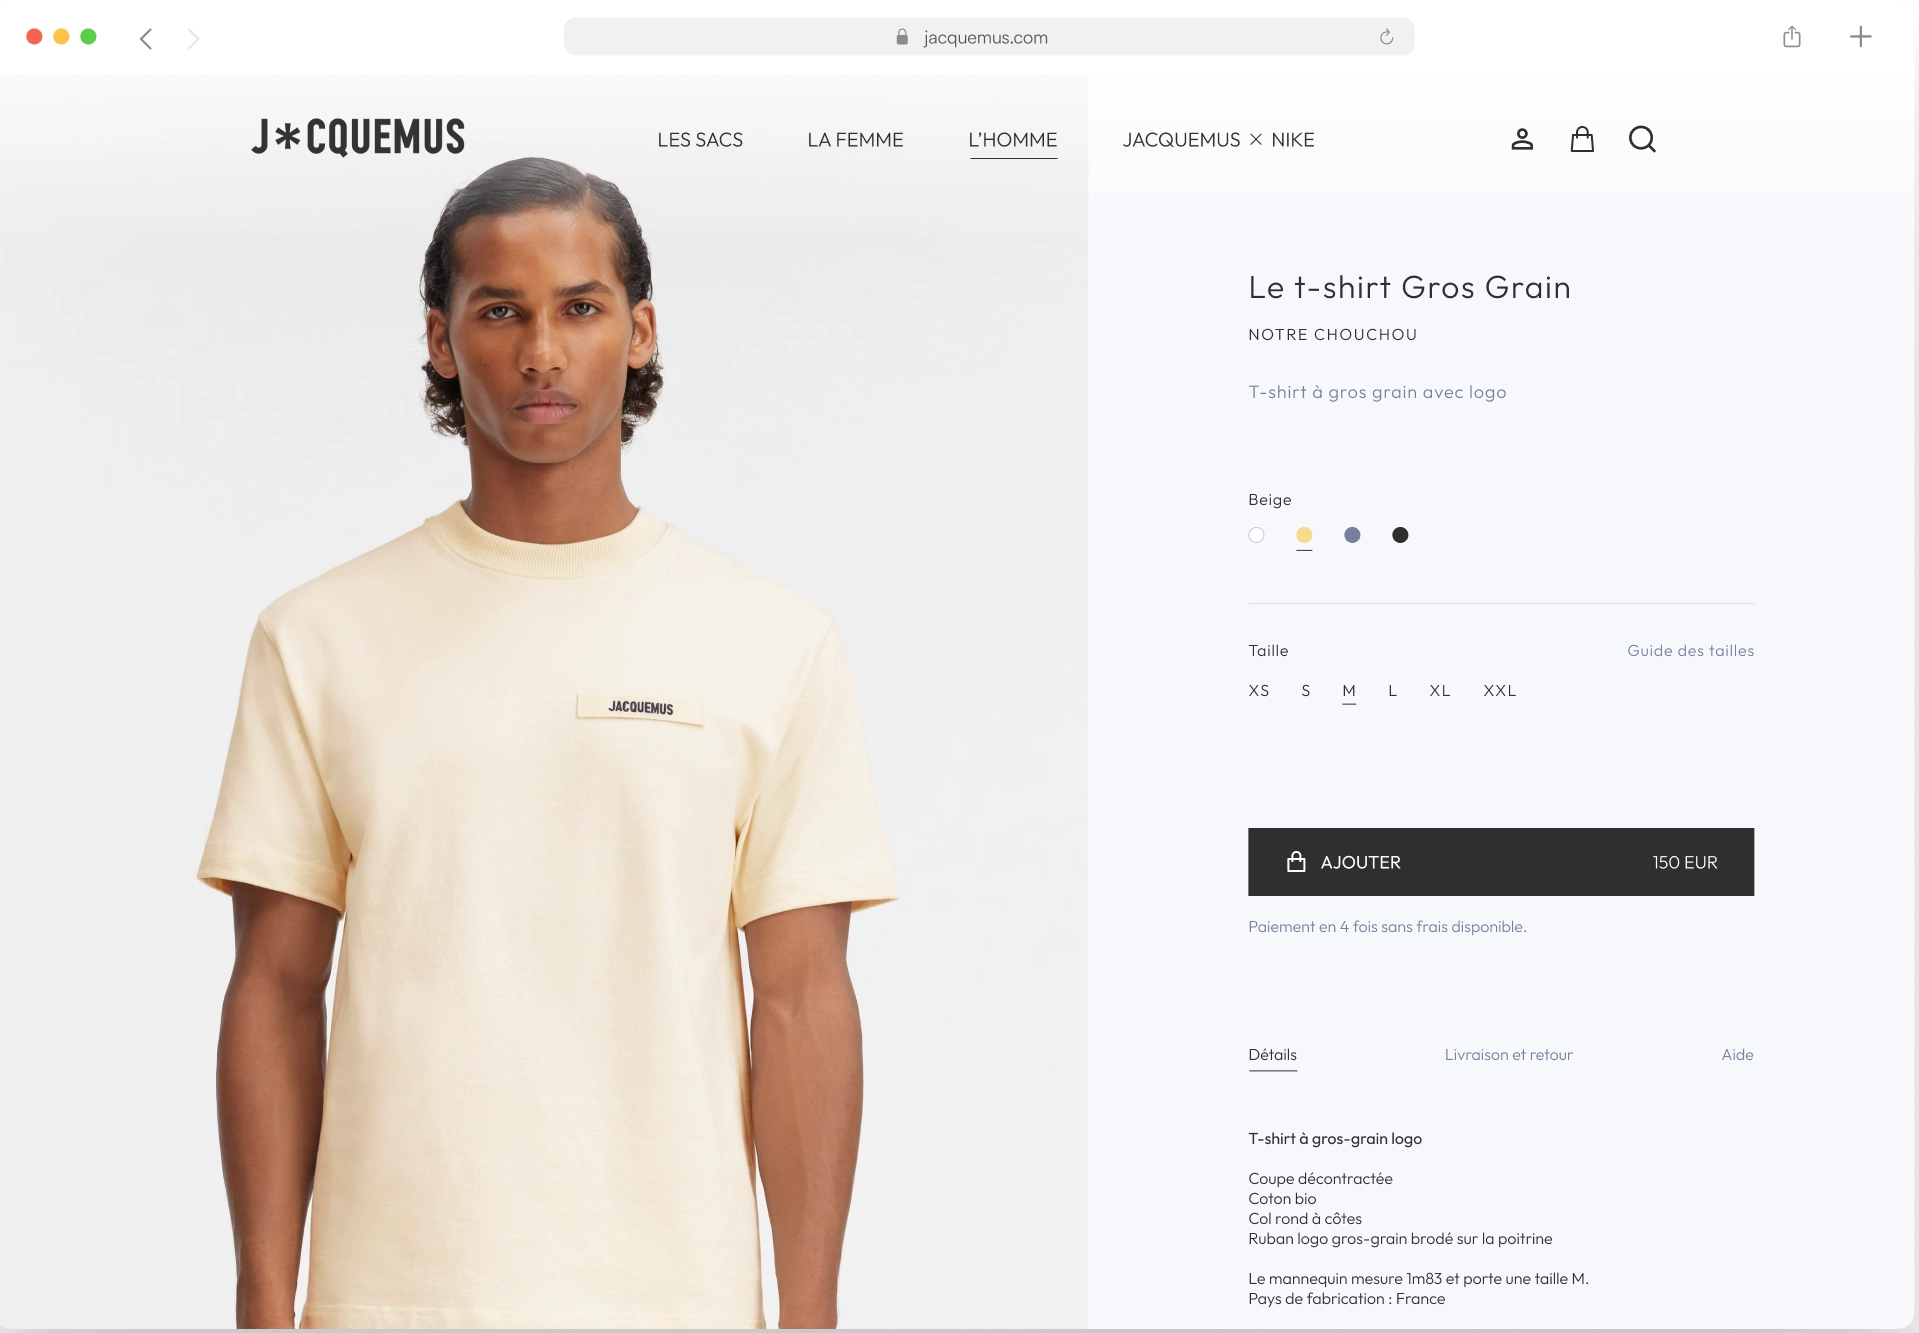The width and height of the screenshot is (1919, 1333).
Task: Add a new tab with plus icon
Action: (1860, 37)
